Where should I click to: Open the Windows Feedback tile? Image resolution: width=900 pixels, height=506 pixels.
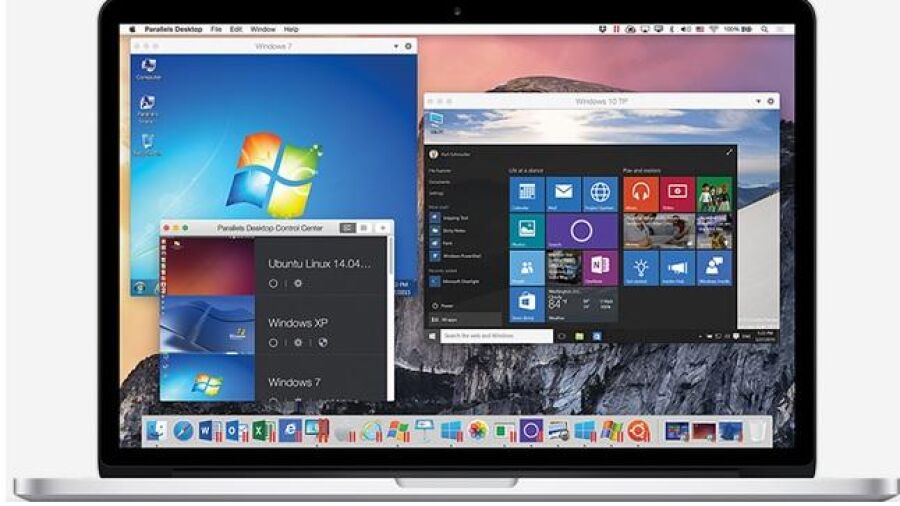point(715,268)
